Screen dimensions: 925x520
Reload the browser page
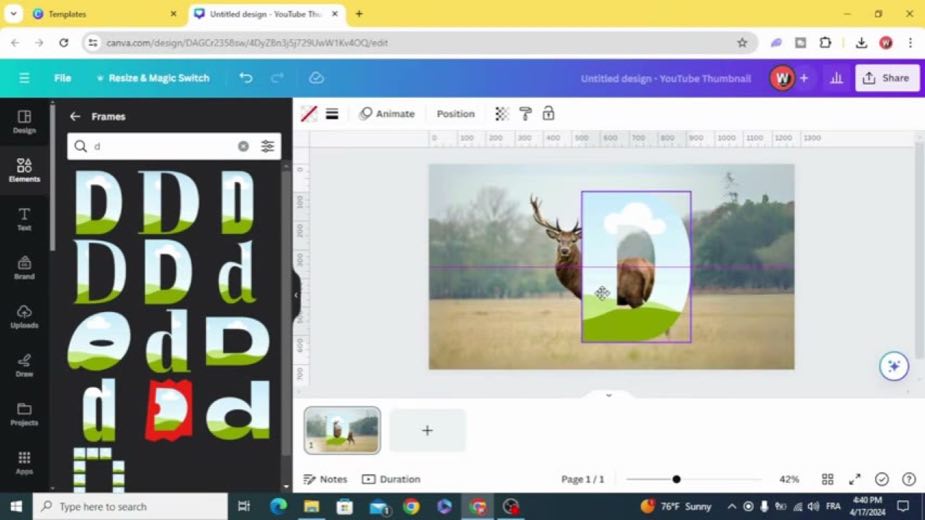(x=64, y=42)
